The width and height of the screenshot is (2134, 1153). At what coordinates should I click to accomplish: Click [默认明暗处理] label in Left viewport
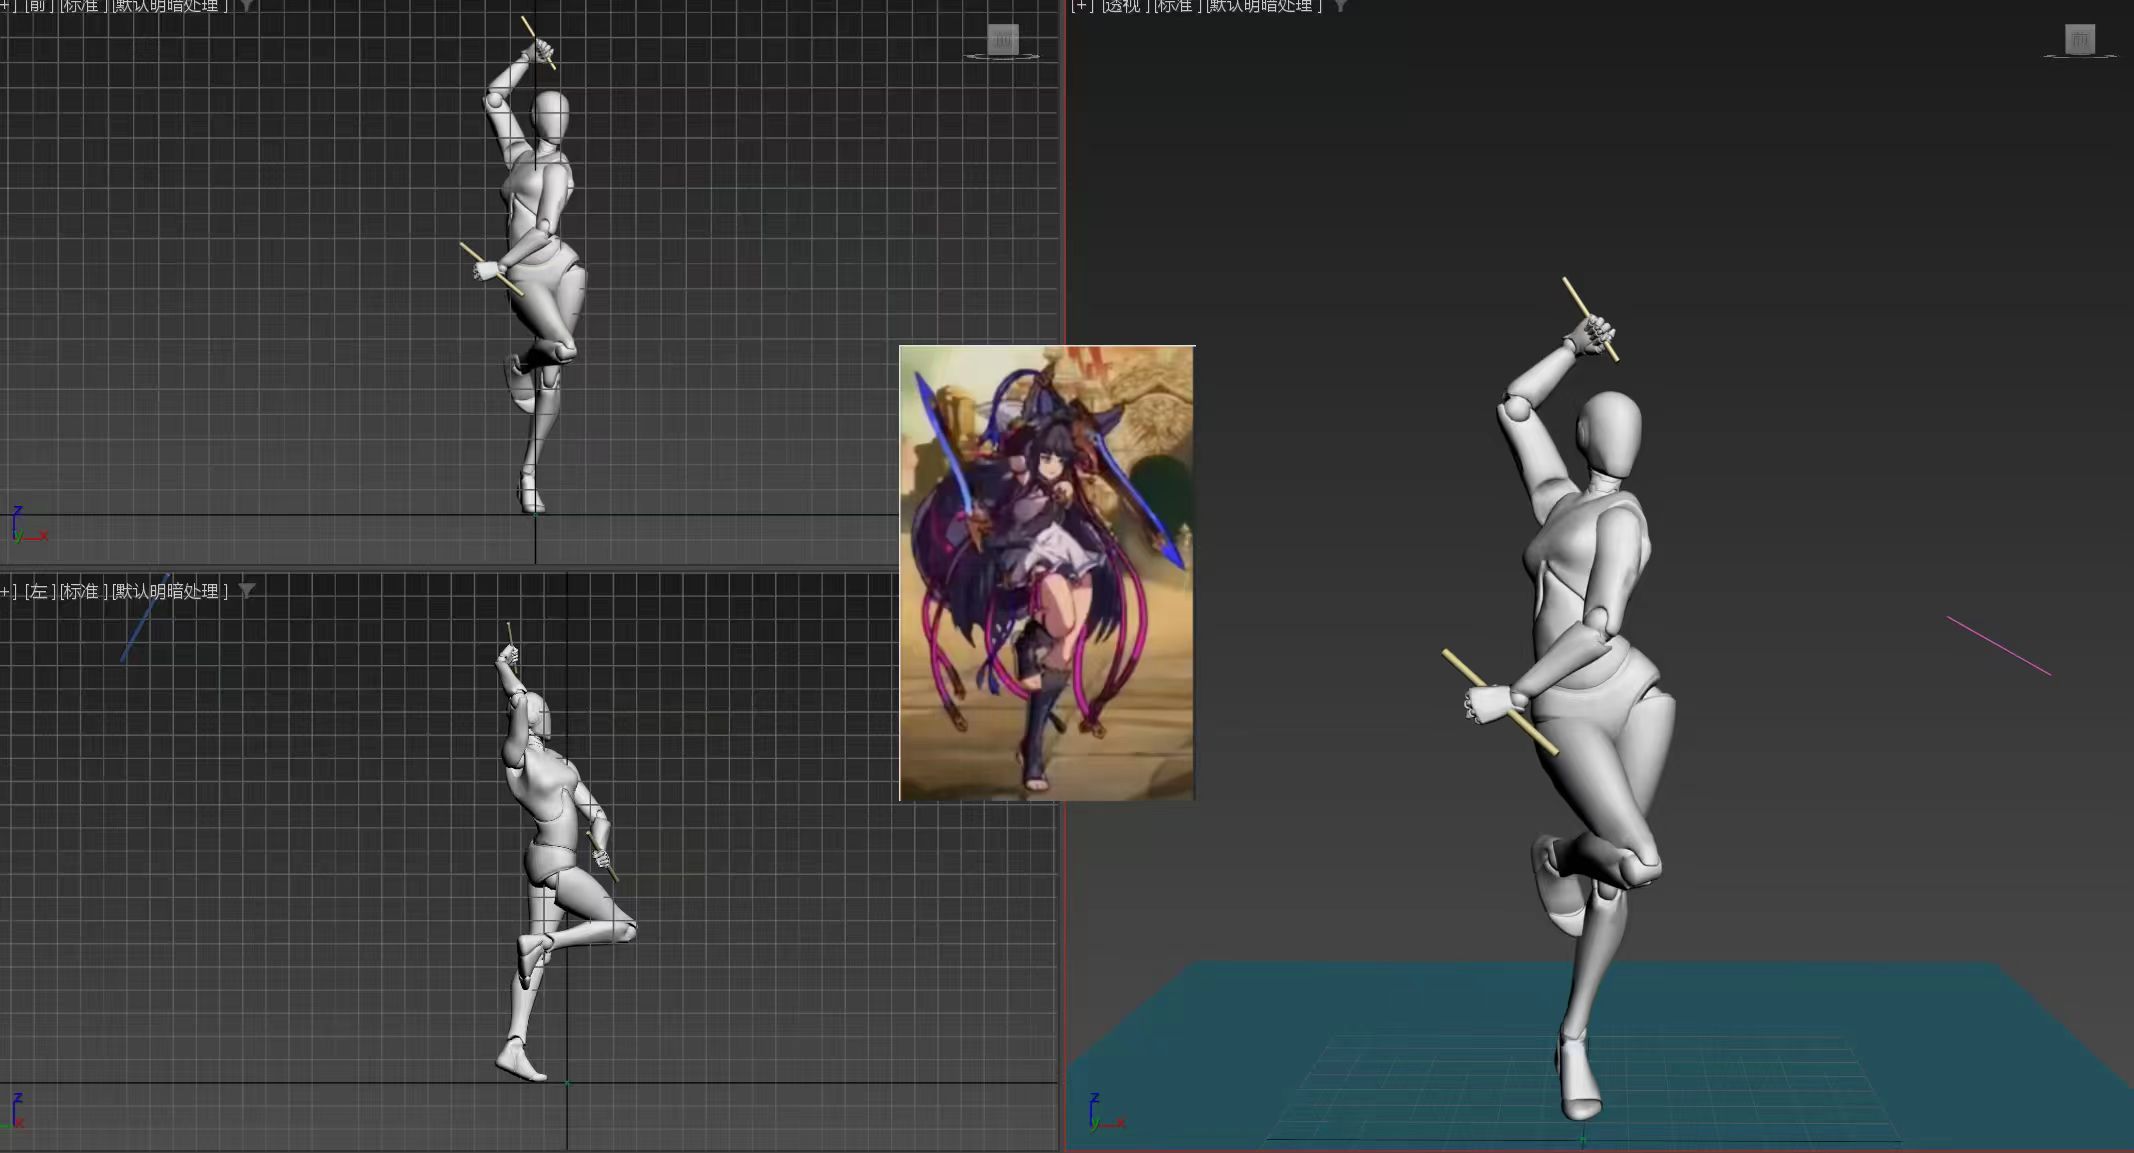170,591
